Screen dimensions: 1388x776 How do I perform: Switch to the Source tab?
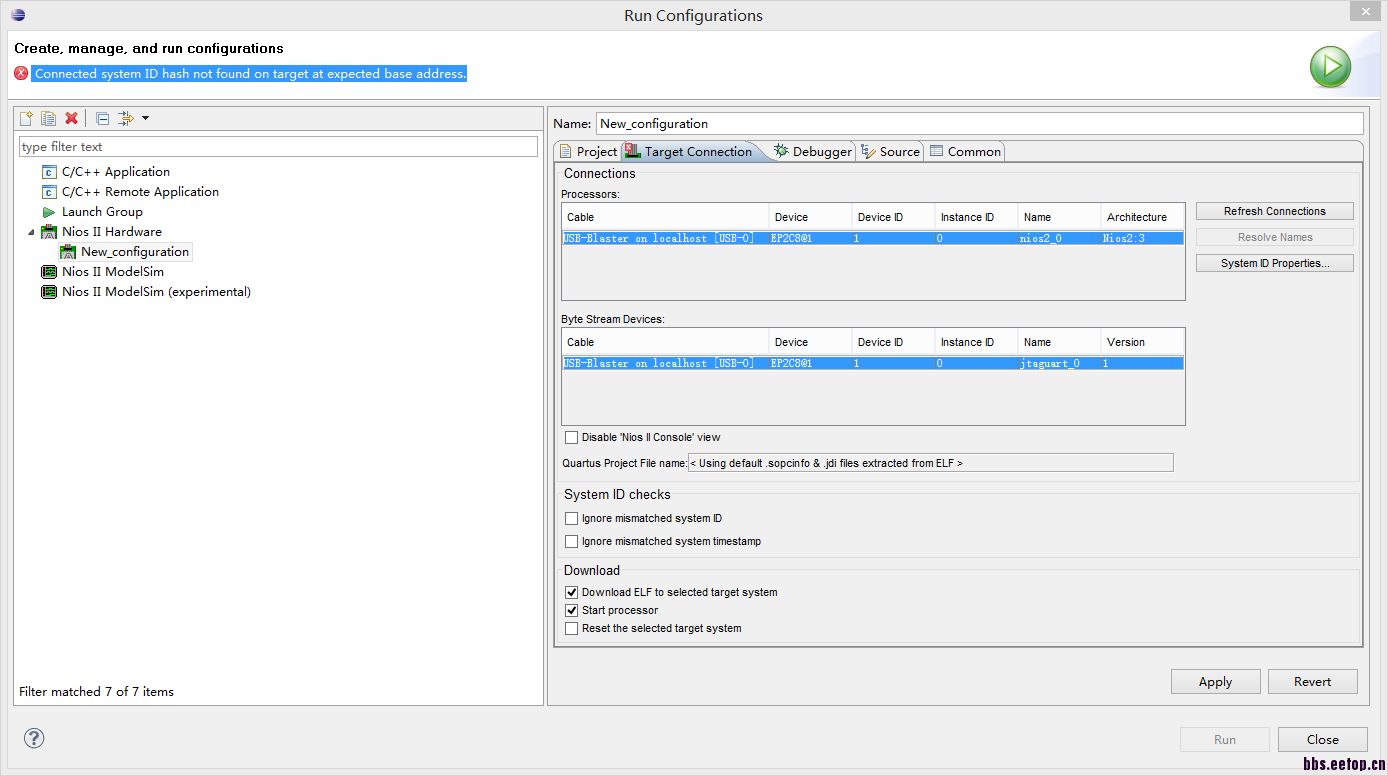point(890,152)
